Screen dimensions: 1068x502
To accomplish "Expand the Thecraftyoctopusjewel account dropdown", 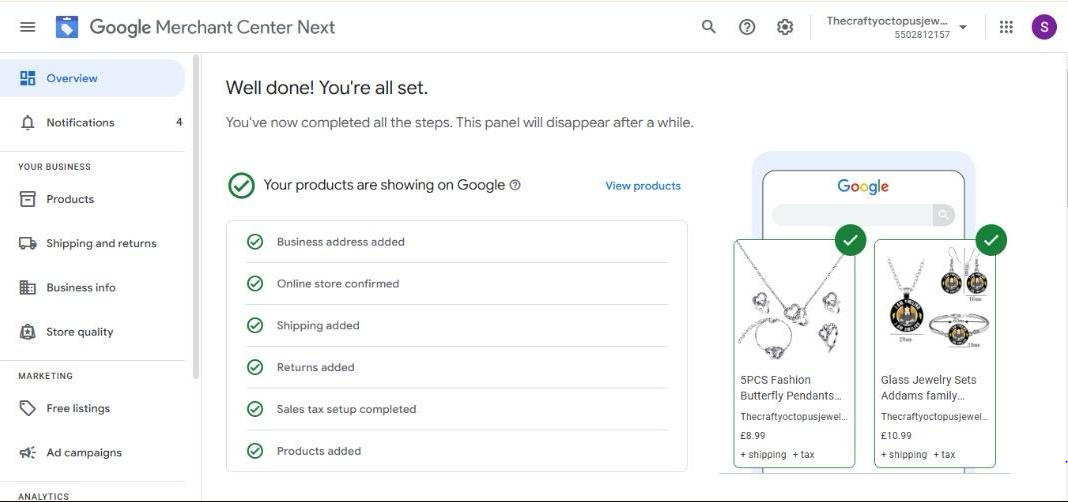I will pyautogui.click(x=962, y=27).
